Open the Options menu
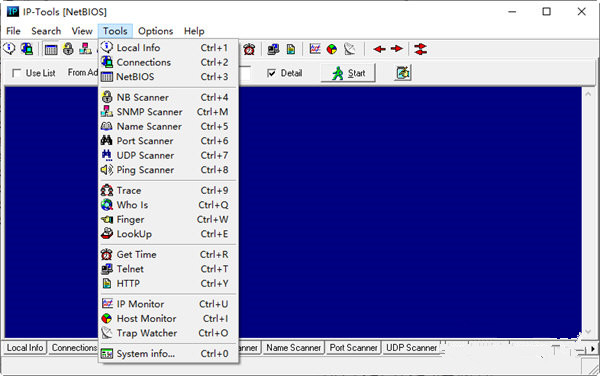The width and height of the screenshot is (600, 376). pyautogui.click(x=155, y=31)
